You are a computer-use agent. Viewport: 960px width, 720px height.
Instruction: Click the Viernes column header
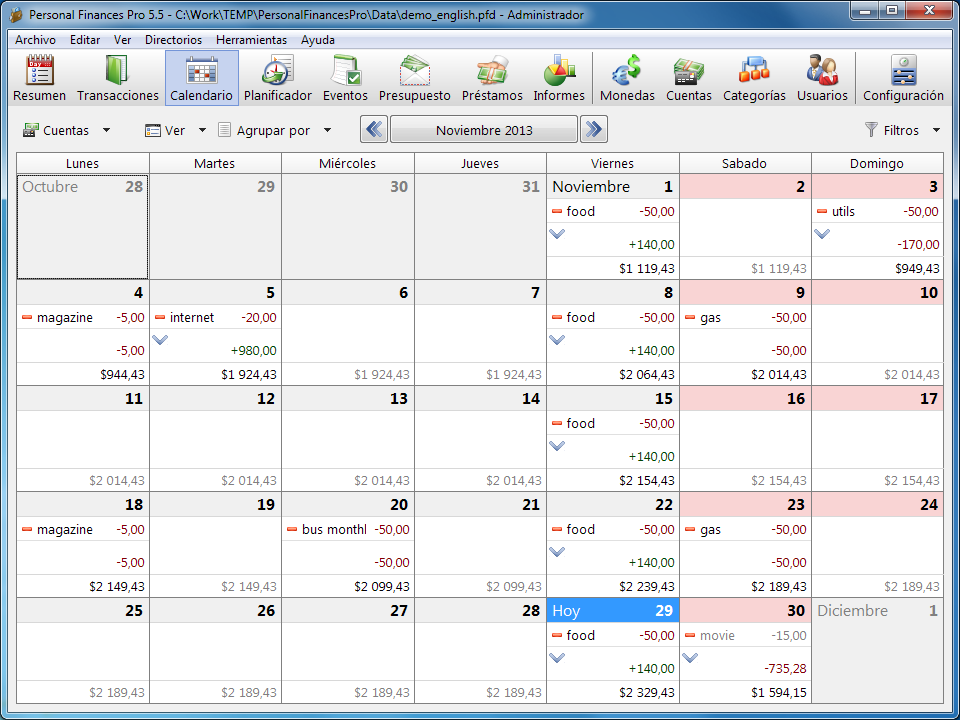pos(612,163)
